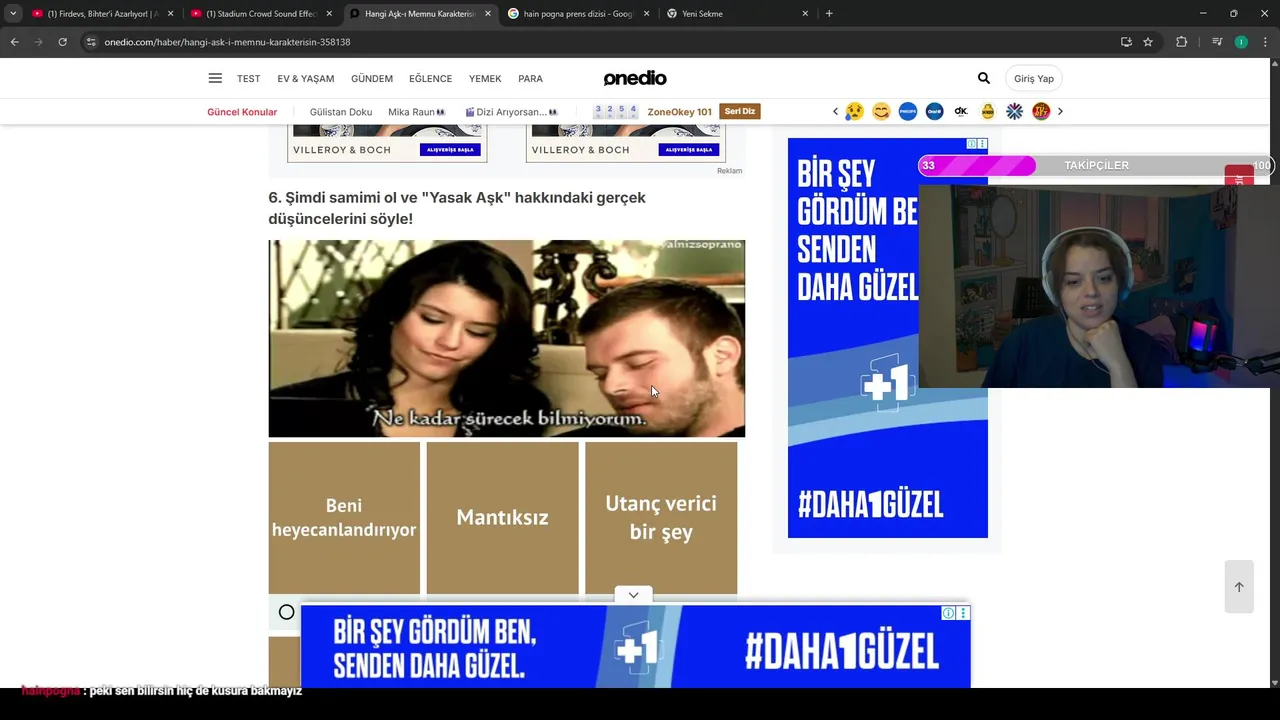The width and height of the screenshot is (1280, 720).
Task: Open a new tab with plus
Action: [x=829, y=14]
